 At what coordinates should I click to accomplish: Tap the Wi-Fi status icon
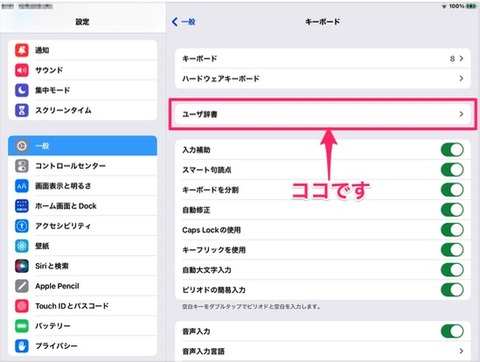pos(444,6)
